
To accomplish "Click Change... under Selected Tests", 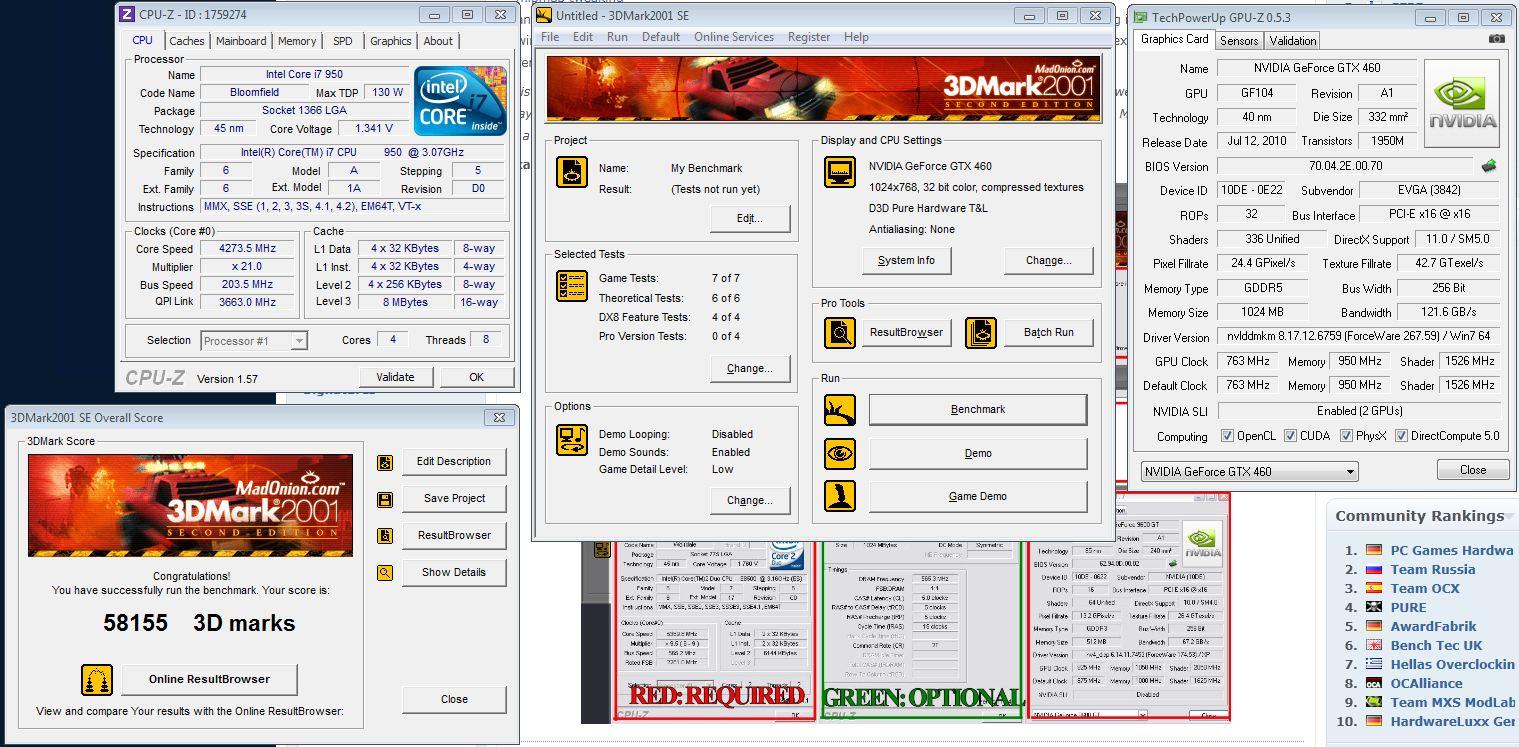I will (750, 368).
